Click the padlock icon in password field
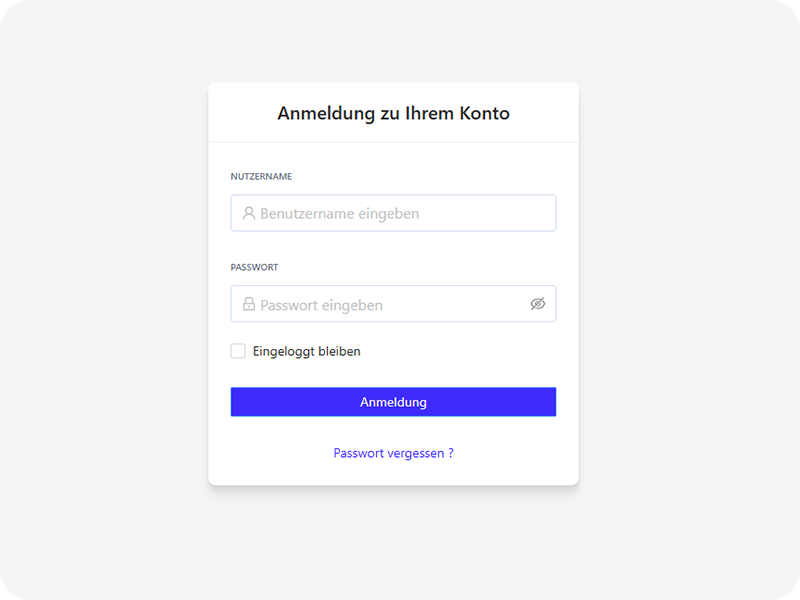 pos(249,304)
